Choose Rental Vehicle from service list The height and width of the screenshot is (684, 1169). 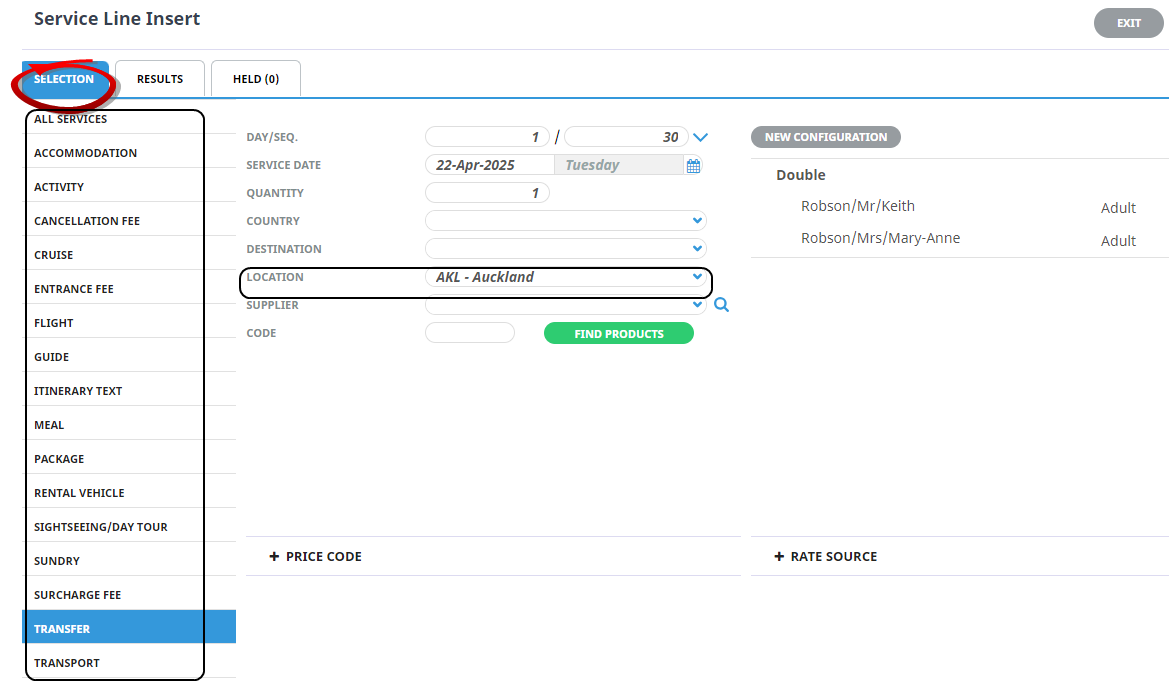pos(80,493)
